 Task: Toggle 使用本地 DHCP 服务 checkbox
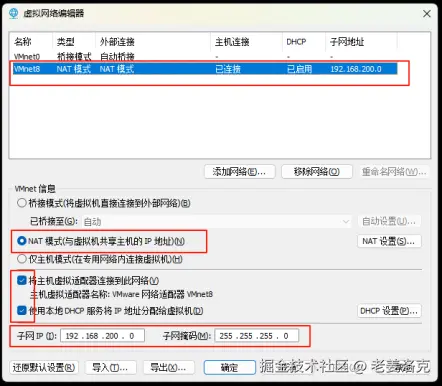tap(22, 311)
